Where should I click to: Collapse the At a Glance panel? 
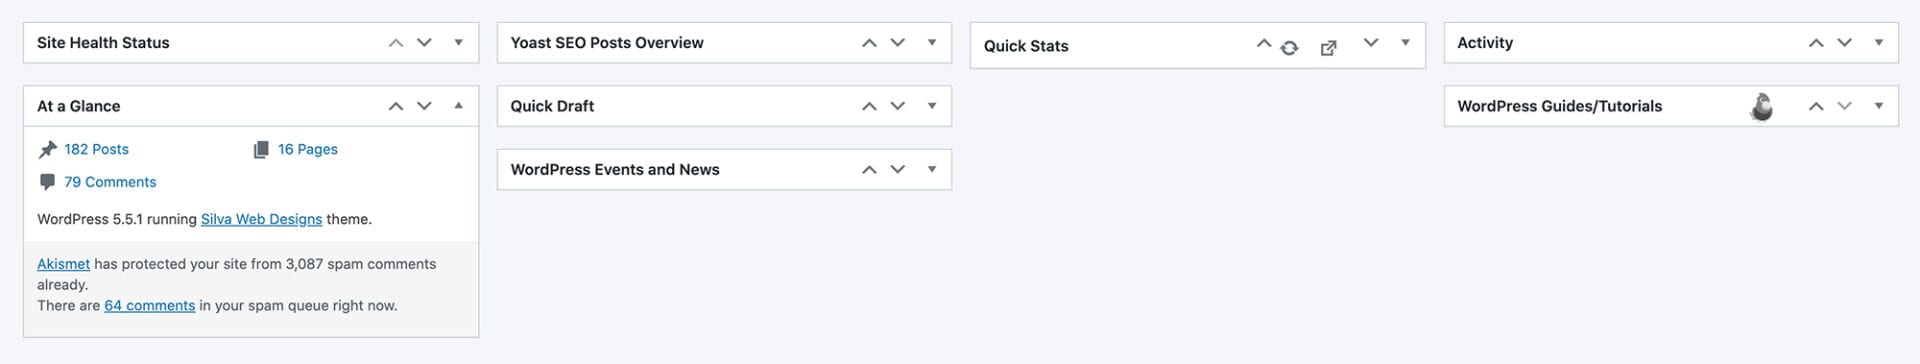tap(459, 106)
